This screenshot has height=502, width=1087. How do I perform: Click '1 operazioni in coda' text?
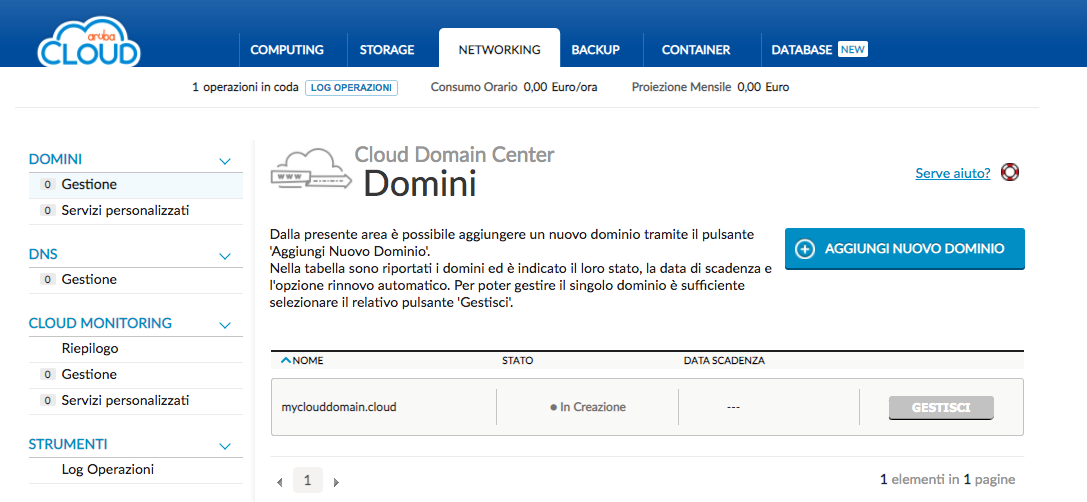coord(245,87)
